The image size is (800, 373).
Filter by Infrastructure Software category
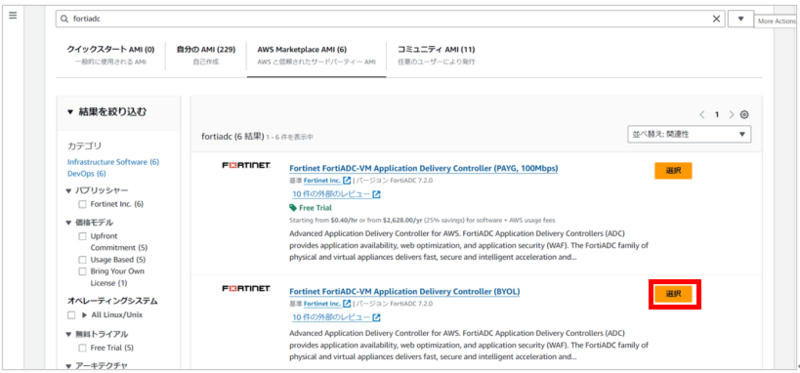coord(113,162)
